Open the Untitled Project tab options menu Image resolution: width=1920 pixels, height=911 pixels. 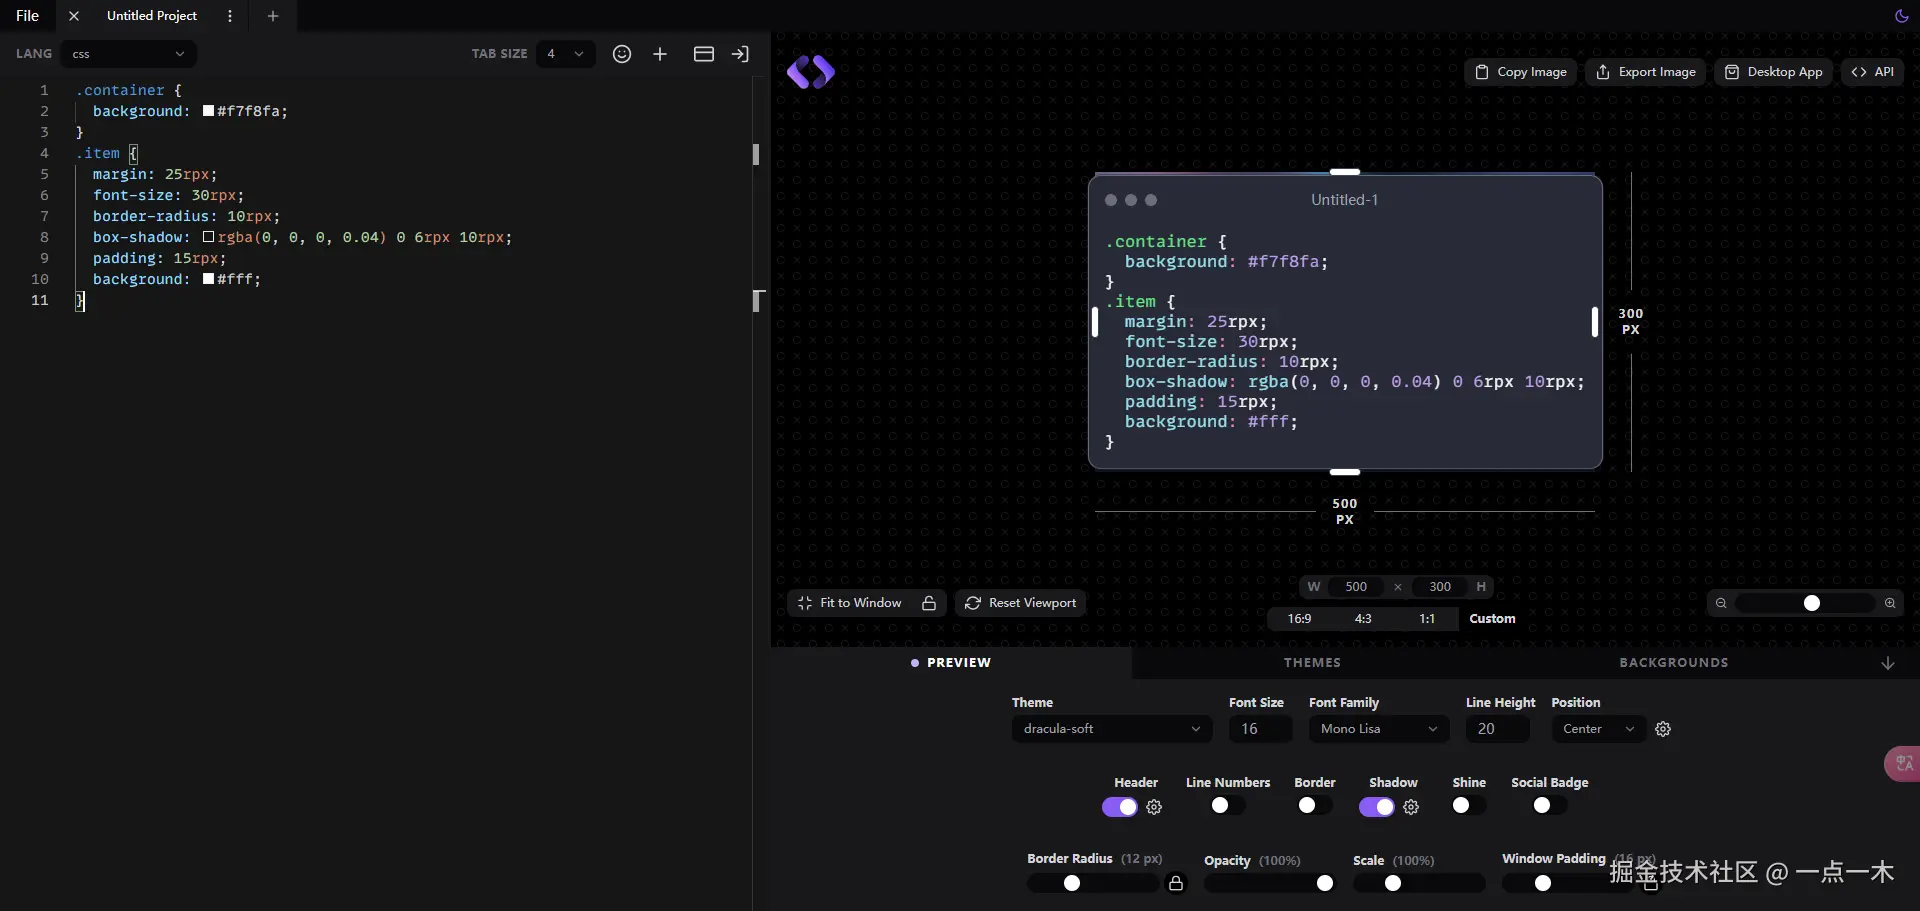(230, 16)
